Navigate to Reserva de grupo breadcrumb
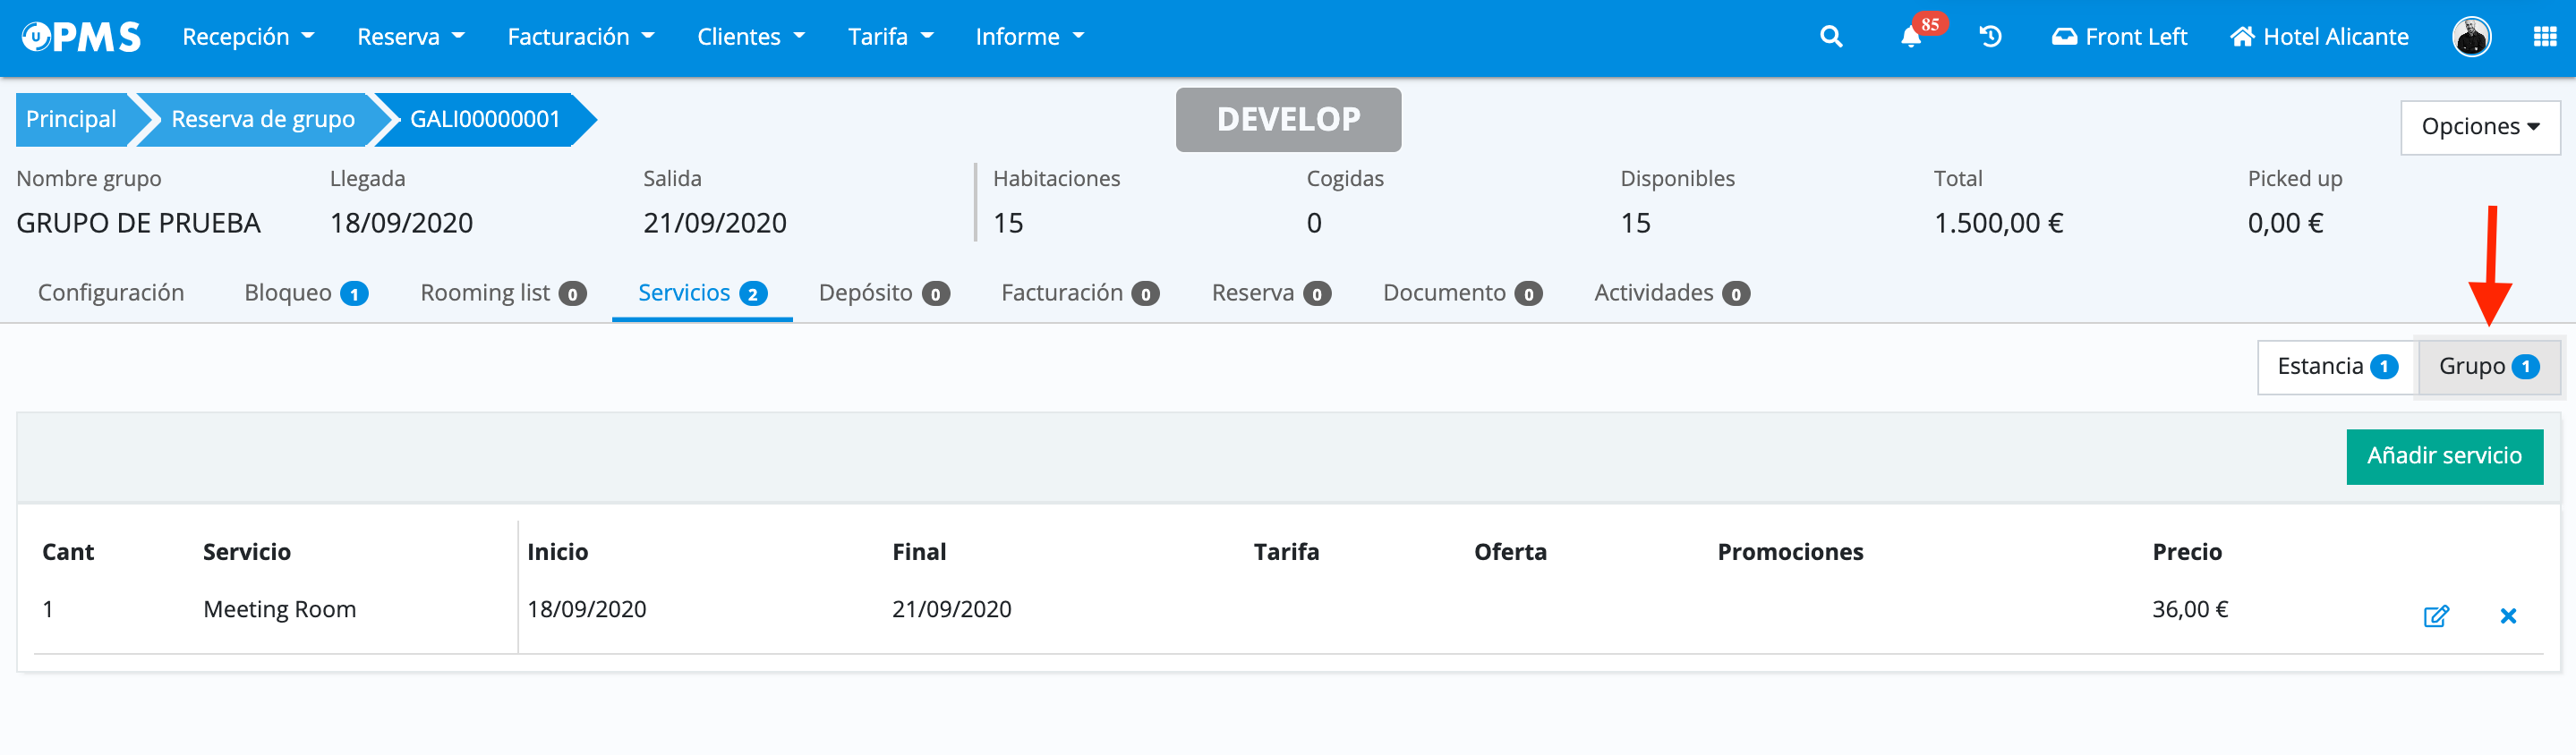2576x755 pixels. point(262,120)
